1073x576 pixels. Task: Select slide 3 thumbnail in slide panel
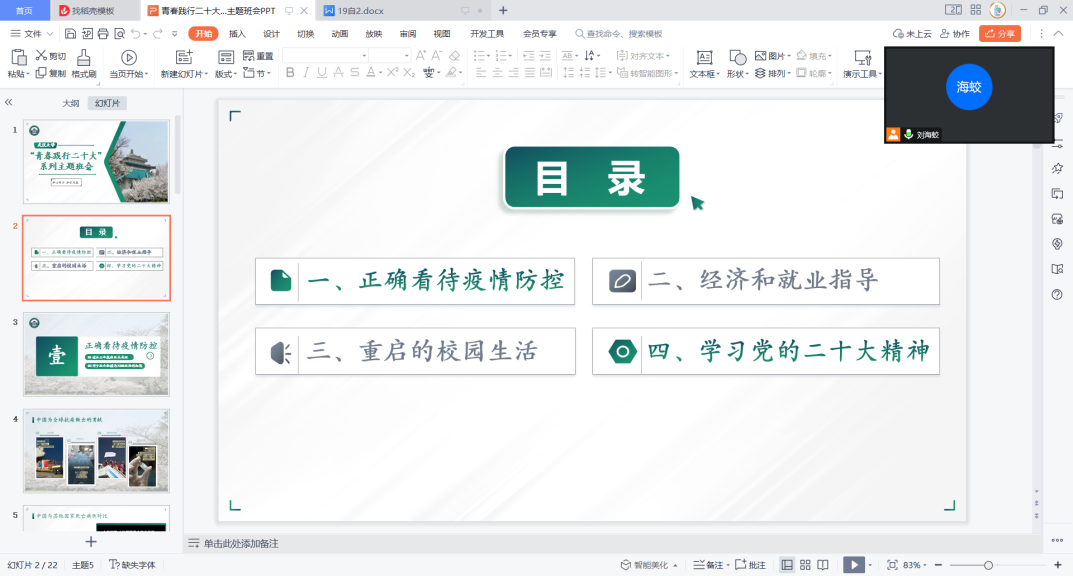point(97,354)
